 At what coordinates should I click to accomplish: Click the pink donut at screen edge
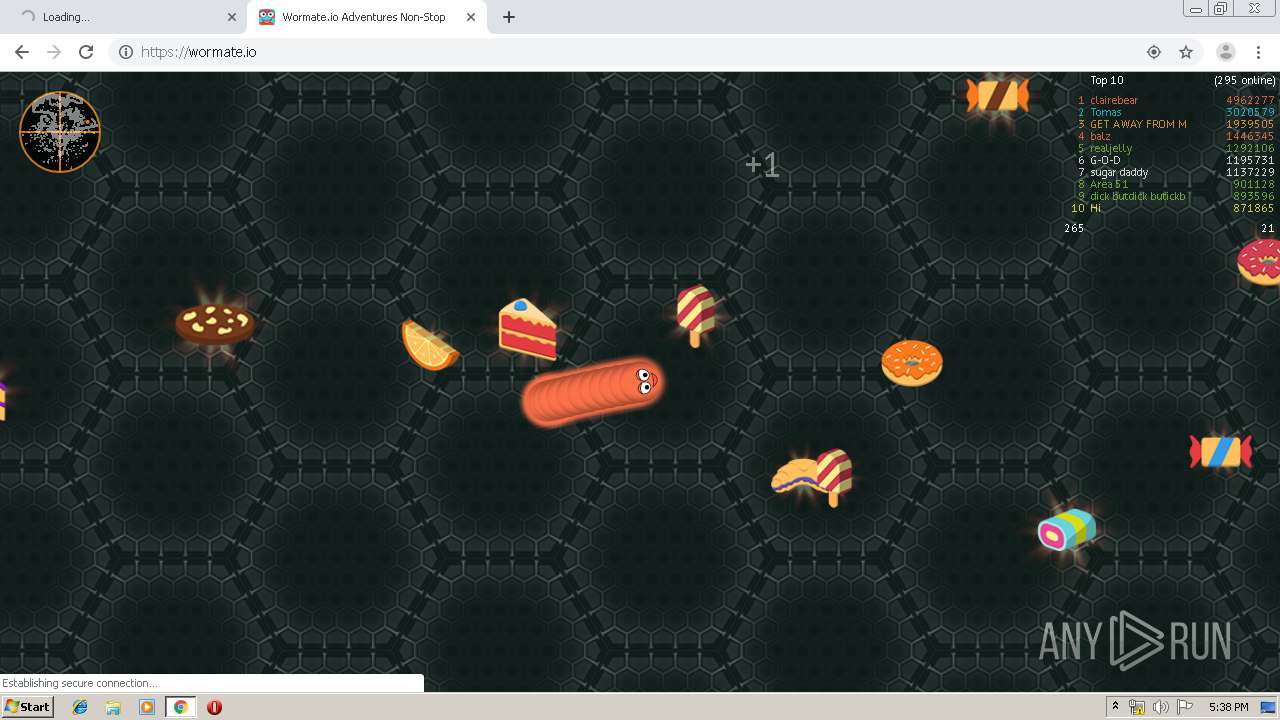1260,263
